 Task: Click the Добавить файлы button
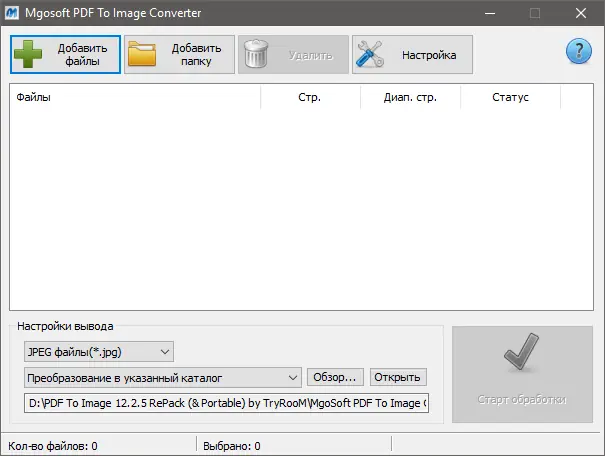coord(65,54)
